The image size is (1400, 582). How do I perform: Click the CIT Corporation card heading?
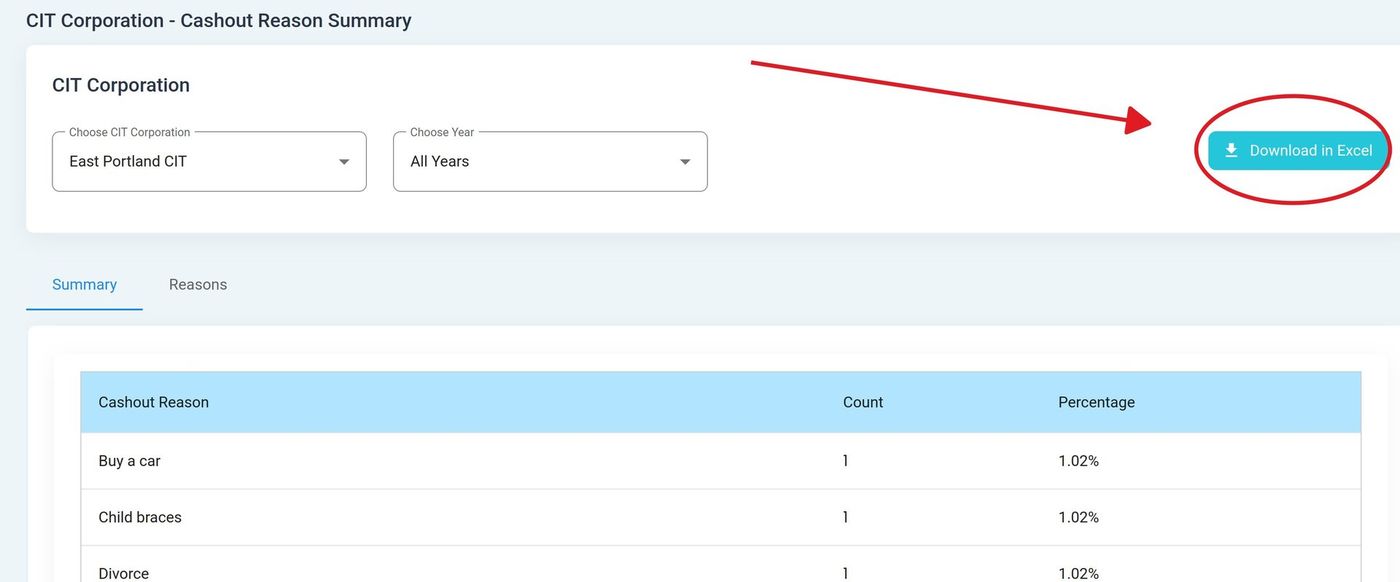(x=120, y=85)
